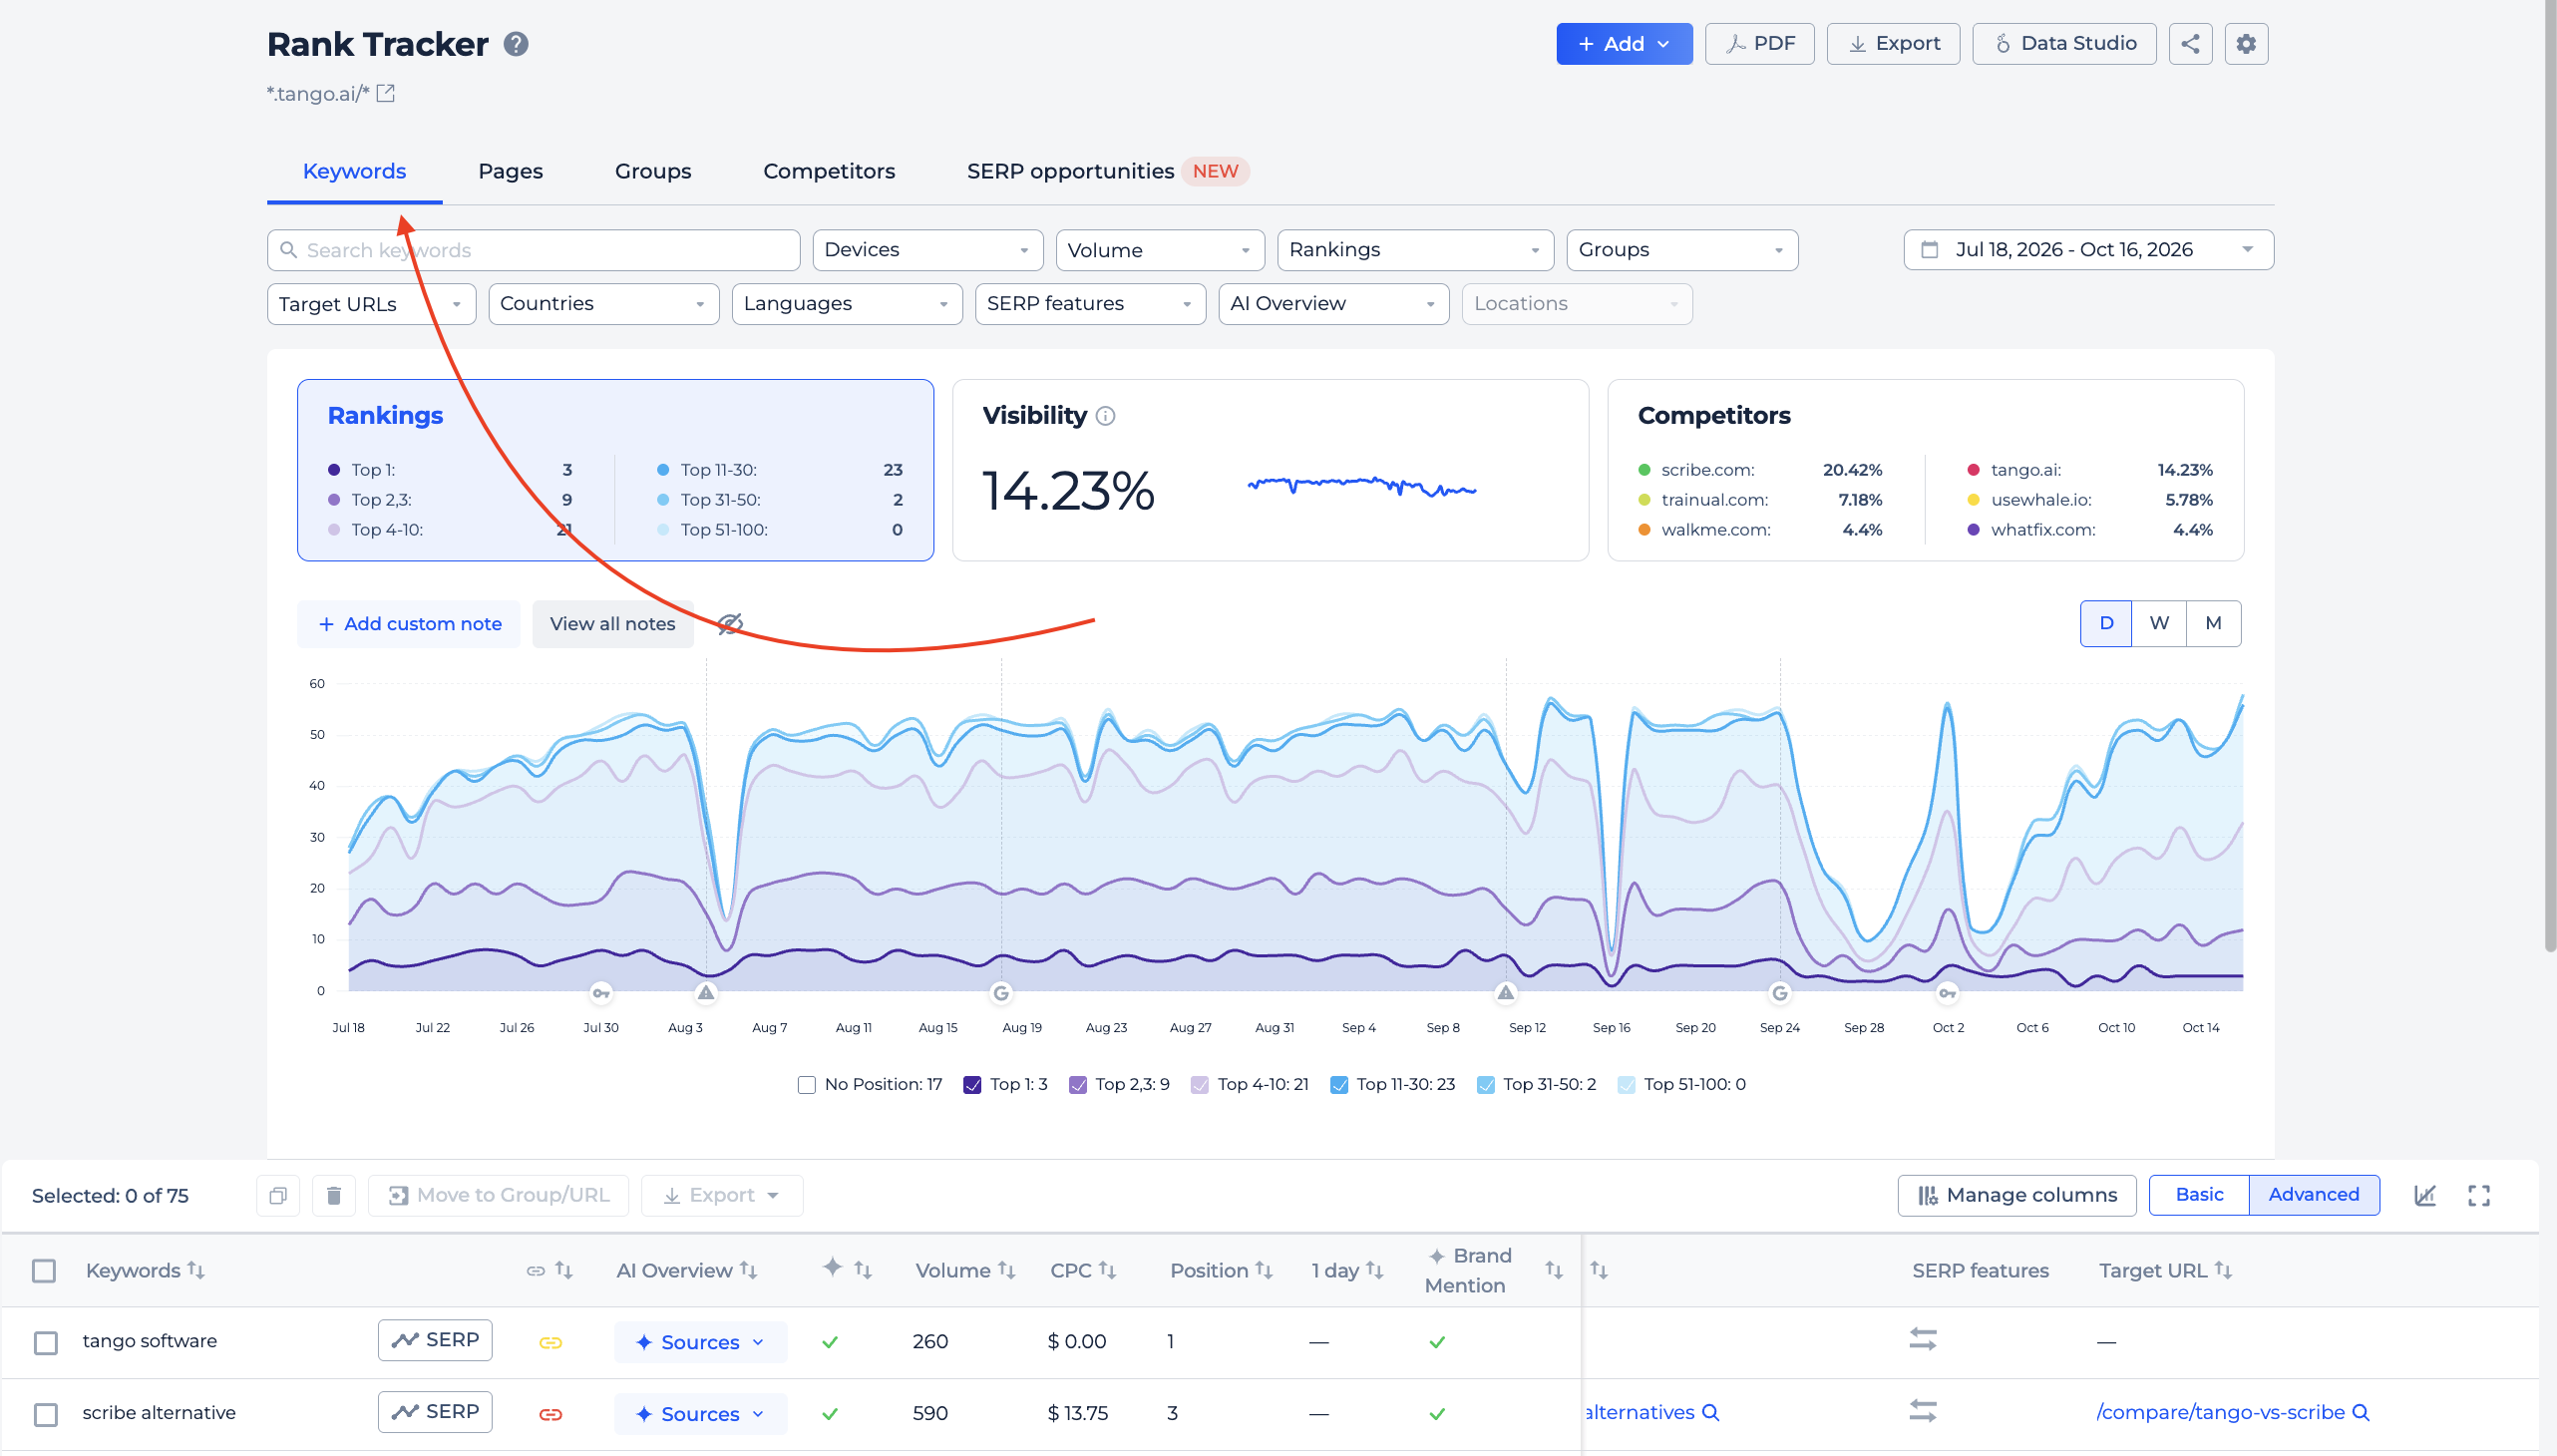Open tango.ai external link icon

[x=386, y=93]
